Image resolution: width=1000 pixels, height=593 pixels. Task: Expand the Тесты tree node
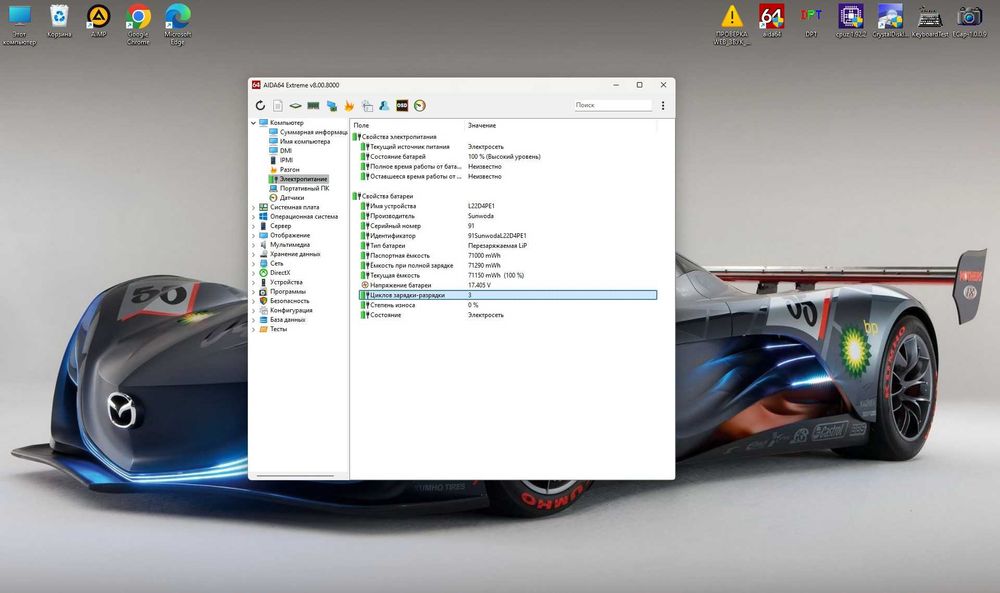point(253,329)
